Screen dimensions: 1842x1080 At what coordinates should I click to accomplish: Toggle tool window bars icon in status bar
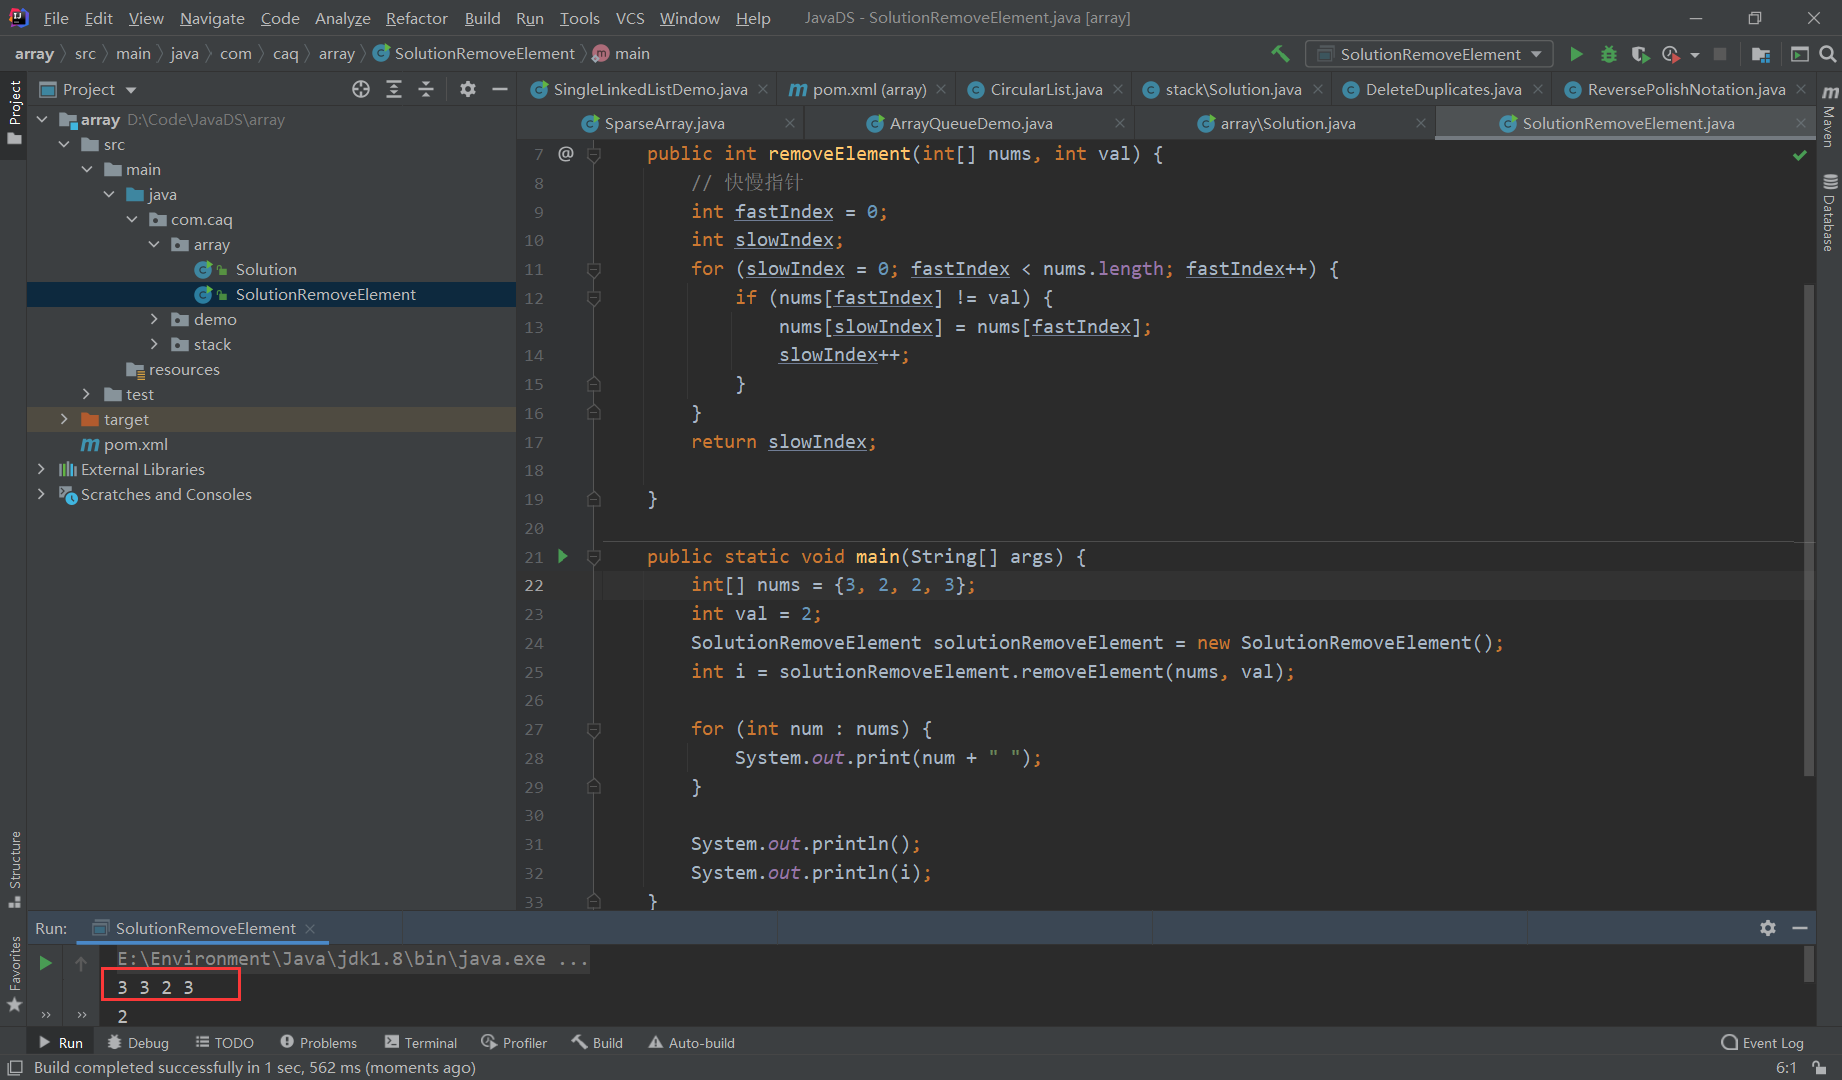click(x=14, y=1068)
